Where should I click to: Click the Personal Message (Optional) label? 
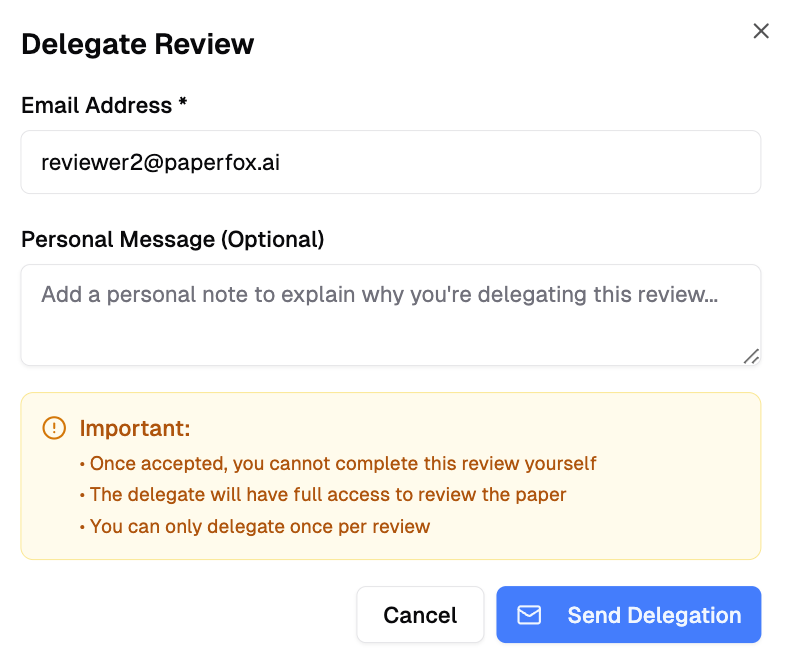click(172, 240)
